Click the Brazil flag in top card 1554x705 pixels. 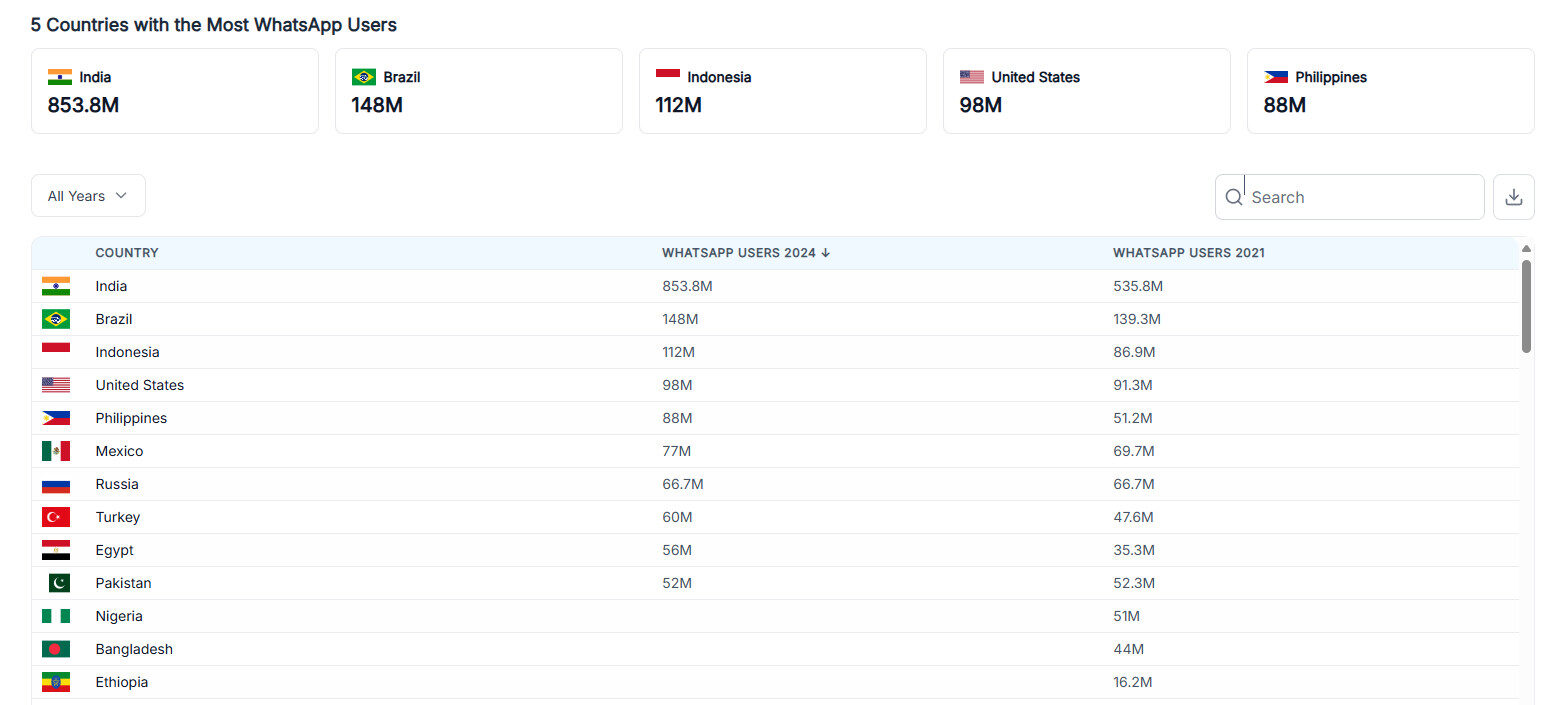pos(363,77)
